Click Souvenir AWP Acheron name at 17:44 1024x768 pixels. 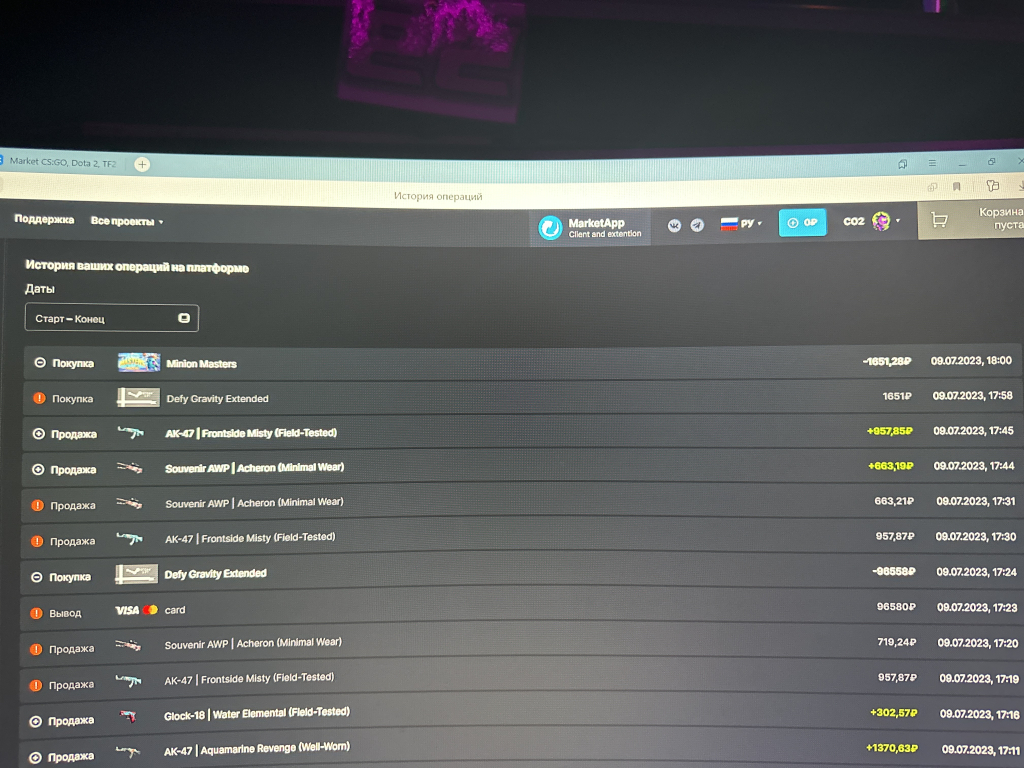coord(254,468)
